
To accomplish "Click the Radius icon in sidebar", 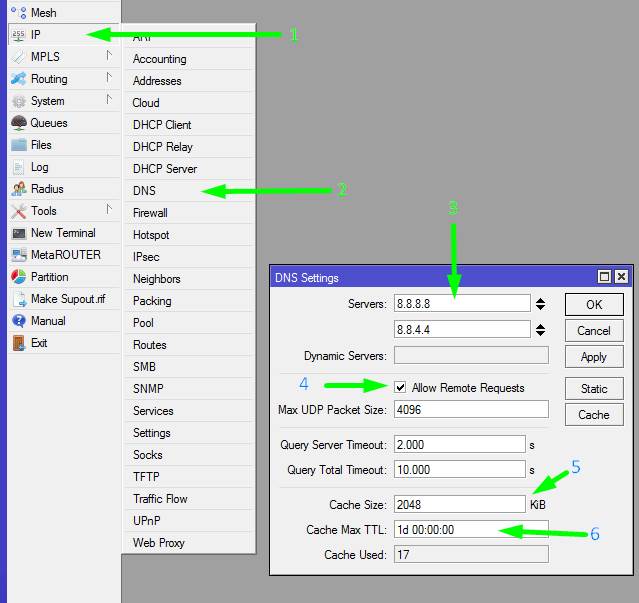I will (19, 189).
